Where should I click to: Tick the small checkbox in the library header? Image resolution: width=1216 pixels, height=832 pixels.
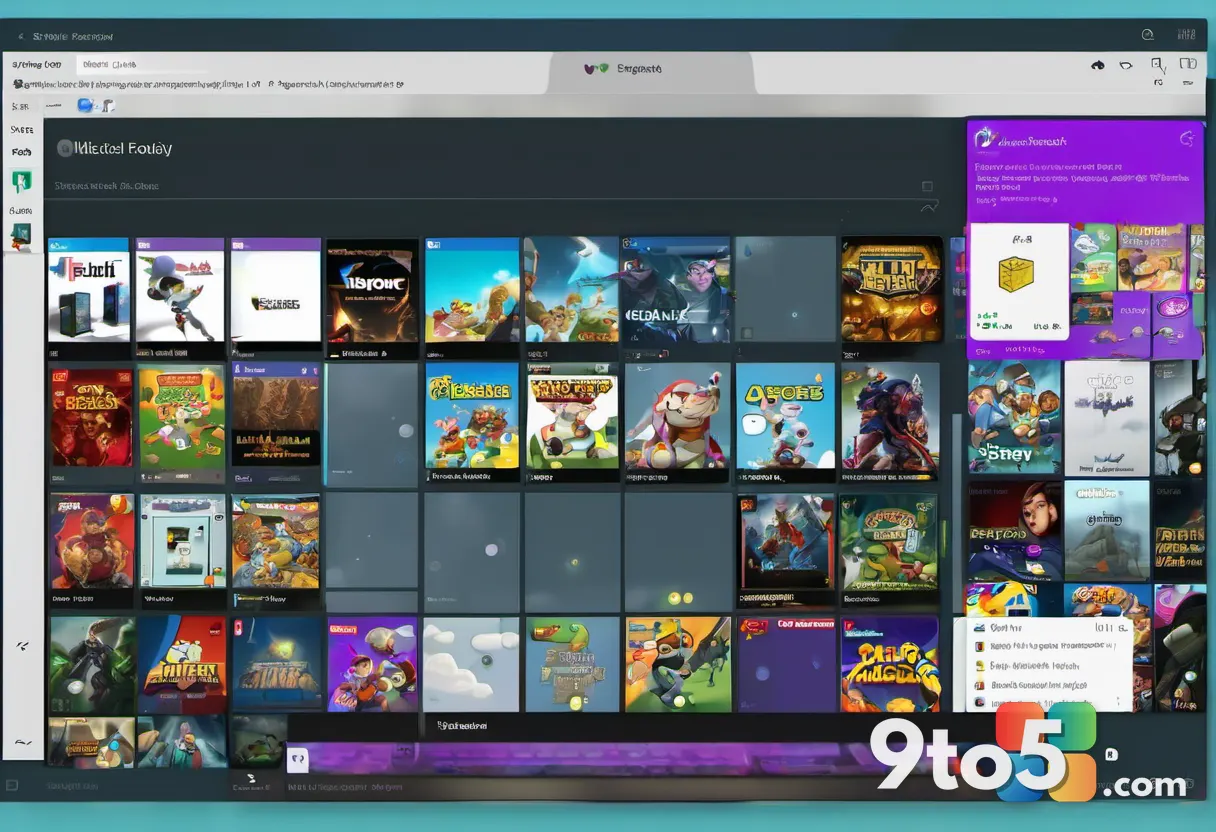tap(927, 186)
